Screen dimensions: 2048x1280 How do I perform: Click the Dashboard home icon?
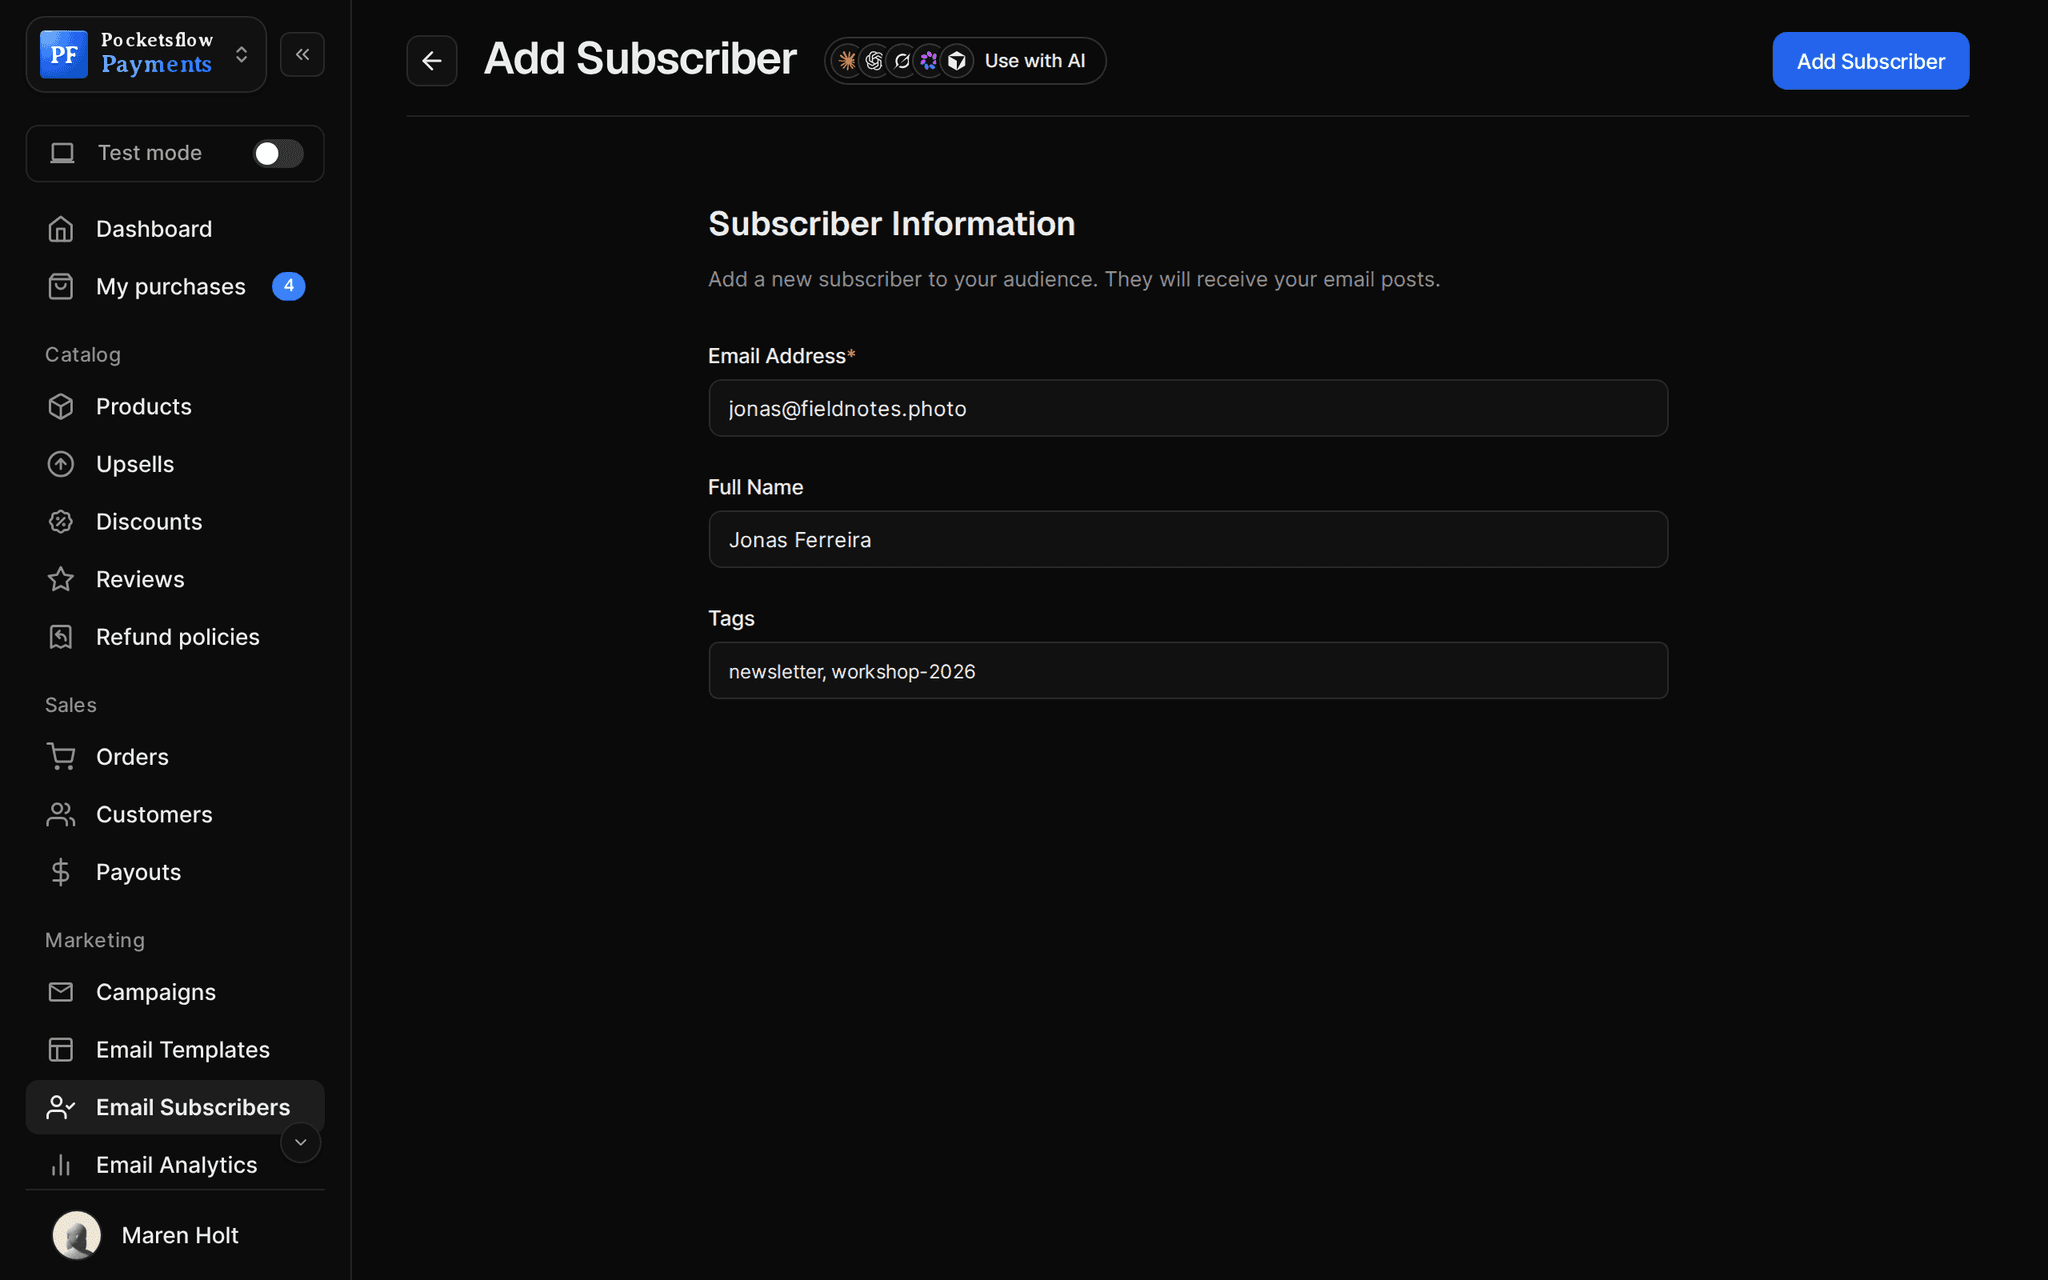coord(61,229)
